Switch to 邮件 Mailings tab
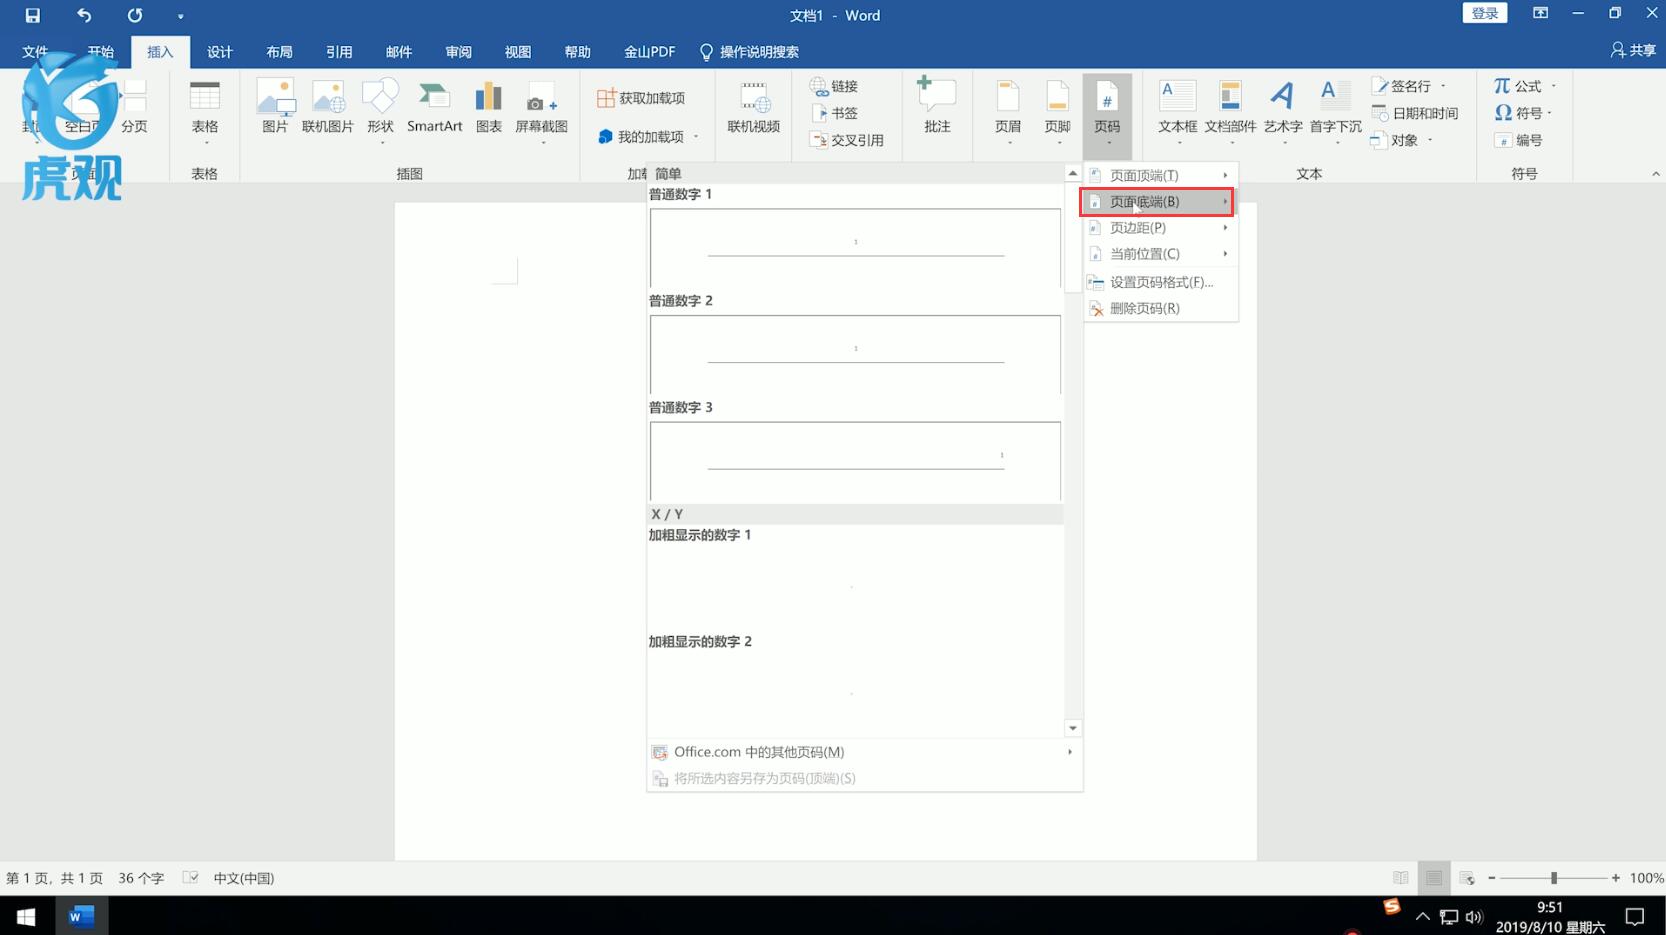1666x935 pixels. point(398,52)
